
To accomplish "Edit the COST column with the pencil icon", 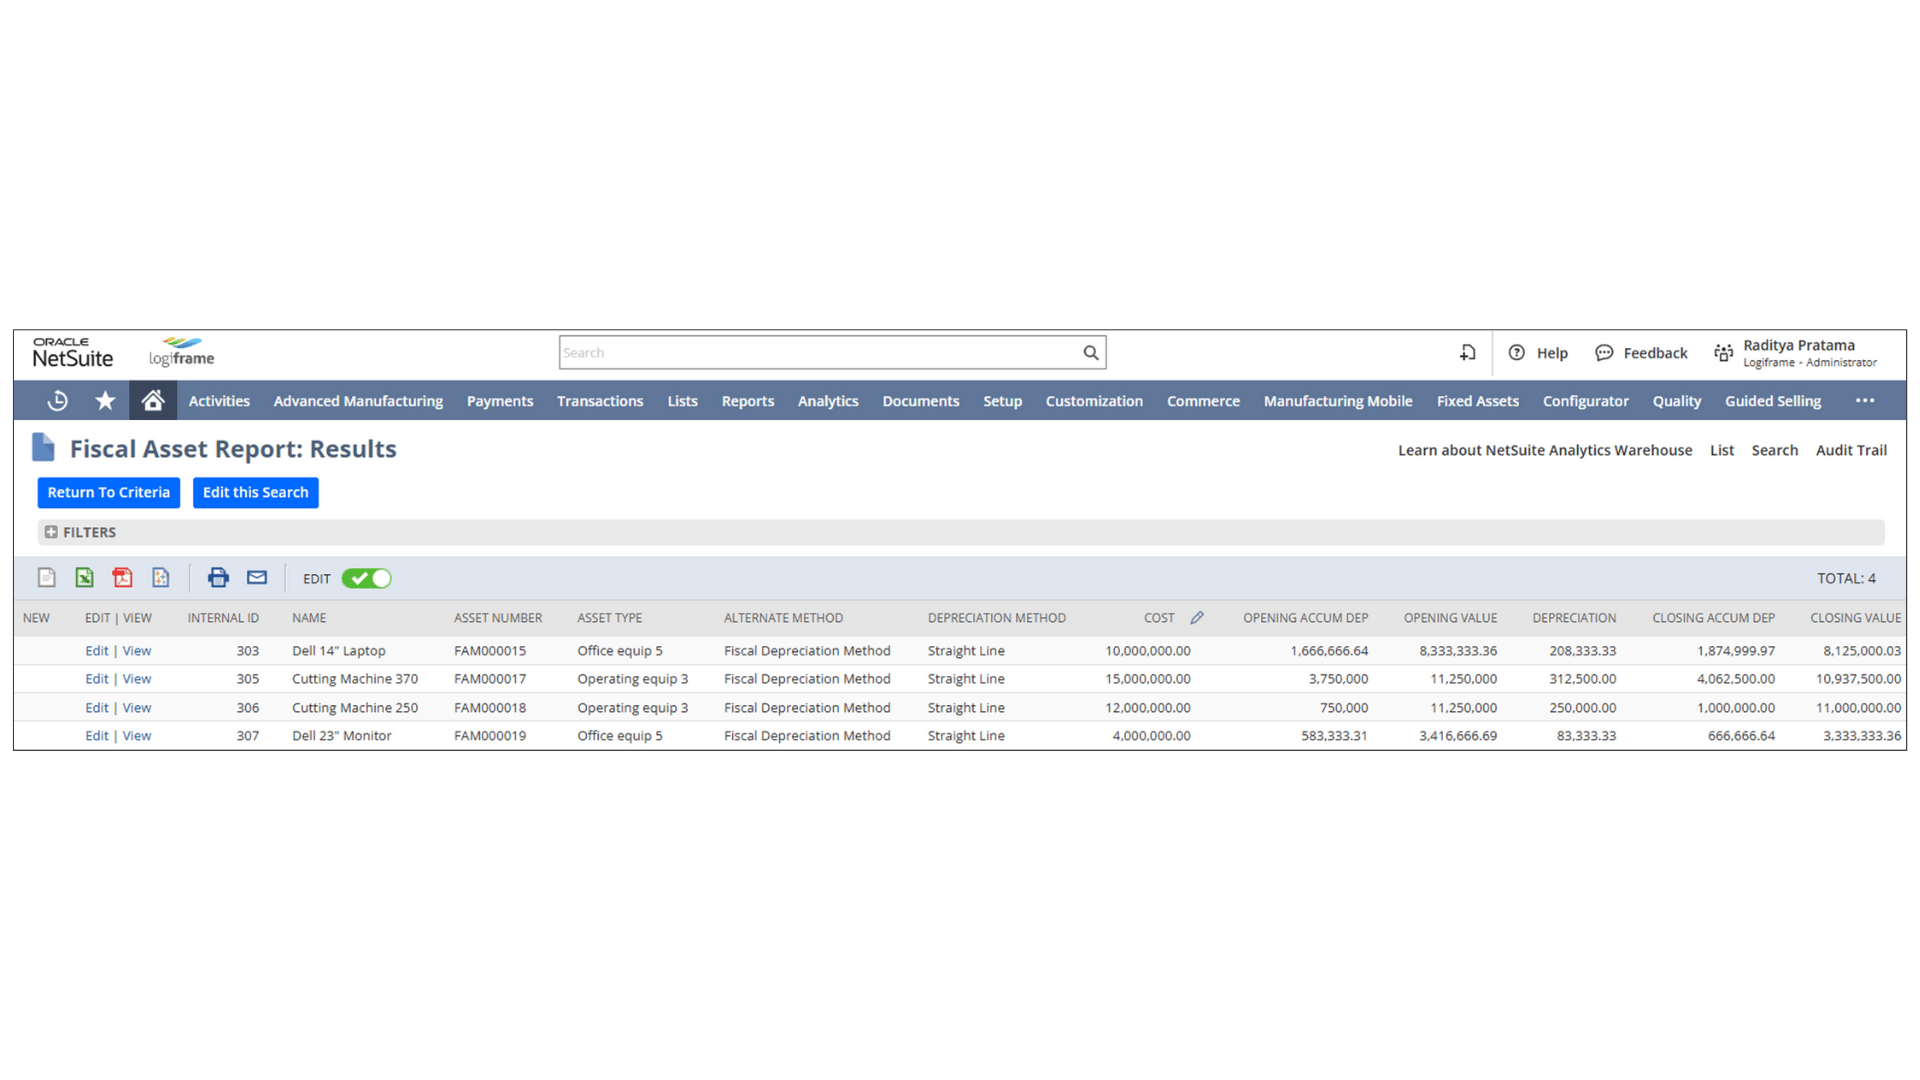I will click(1197, 617).
